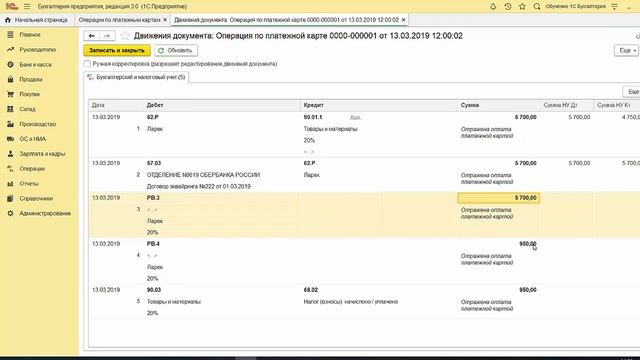
Task: Click the highlighted 5 700,00 amount cell
Action: pyautogui.click(x=498, y=198)
